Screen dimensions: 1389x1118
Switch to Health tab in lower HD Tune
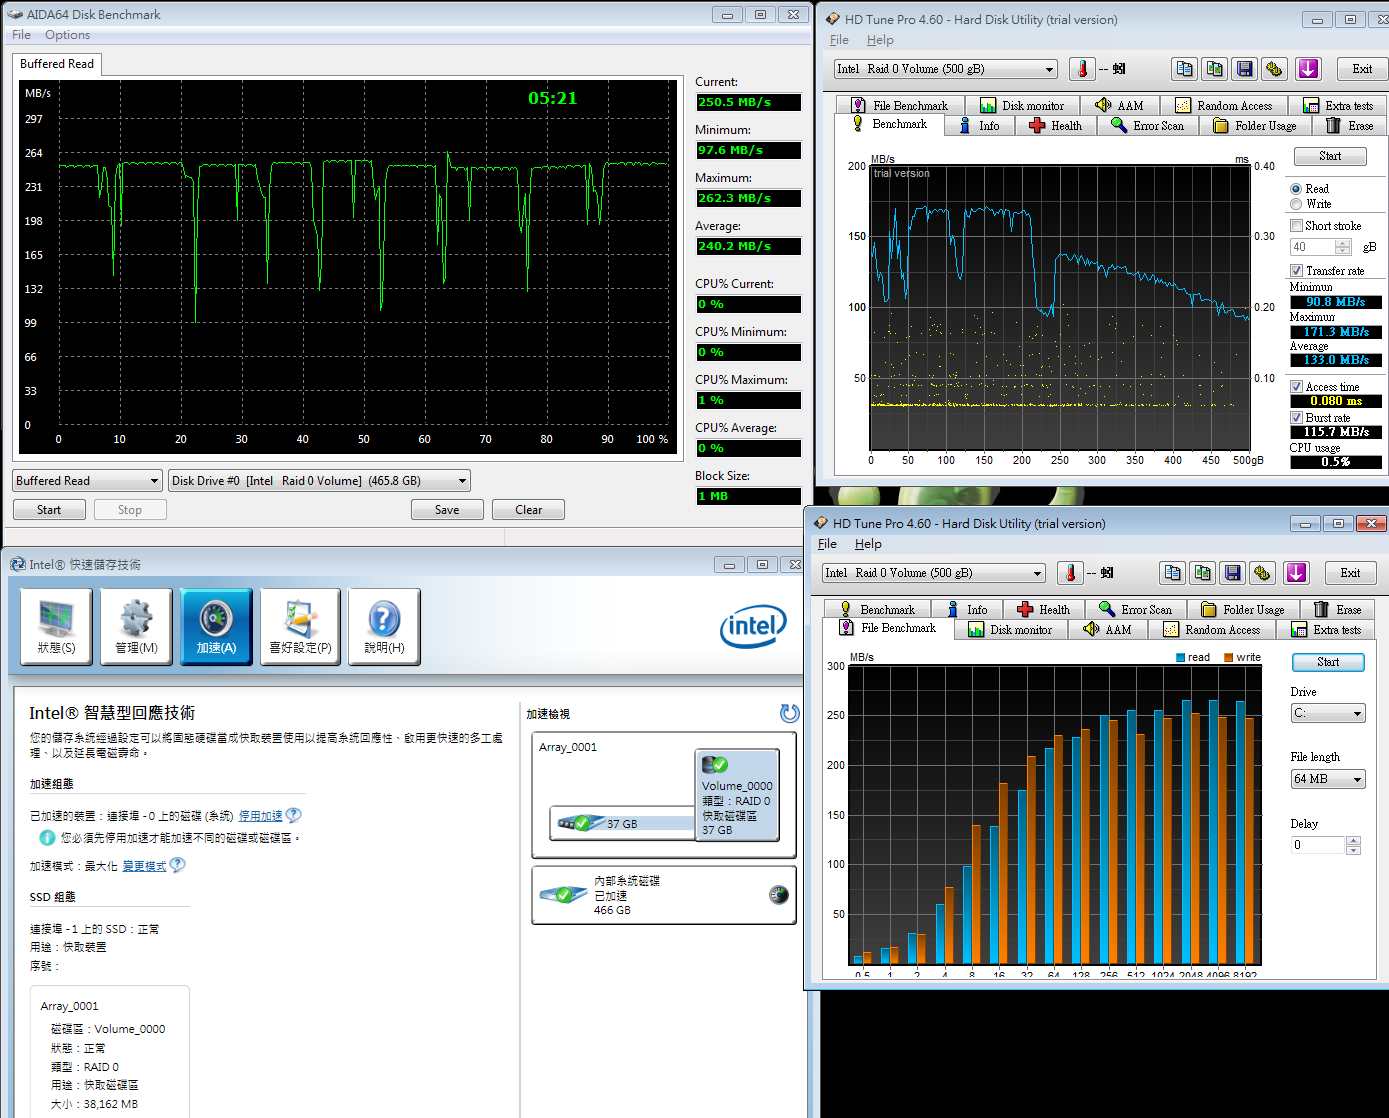1043,609
